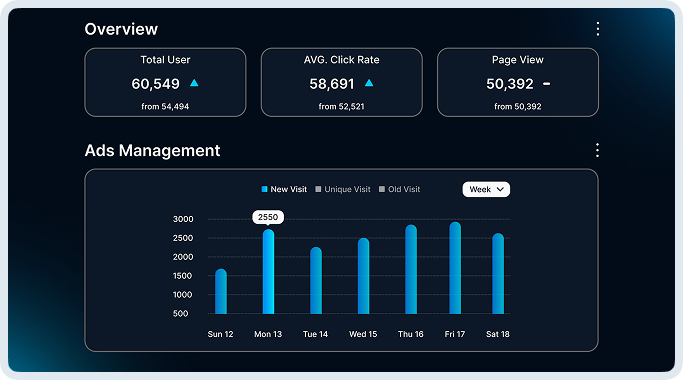Open the Ads Management three-dot menu
This screenshot has width=683, height=380.
[597, 150]
